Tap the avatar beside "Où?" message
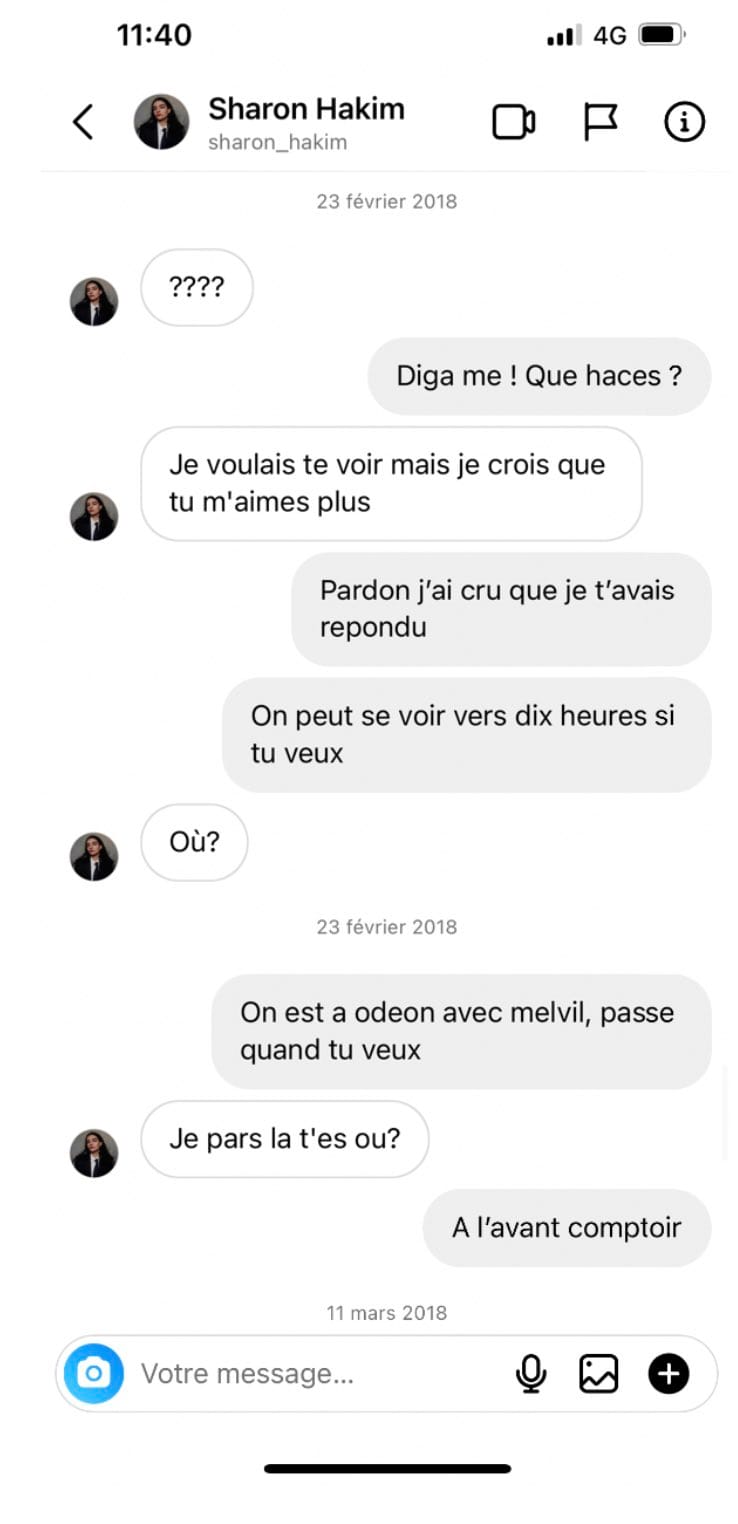Screen dimensions: 738x1524 [94, 856]
